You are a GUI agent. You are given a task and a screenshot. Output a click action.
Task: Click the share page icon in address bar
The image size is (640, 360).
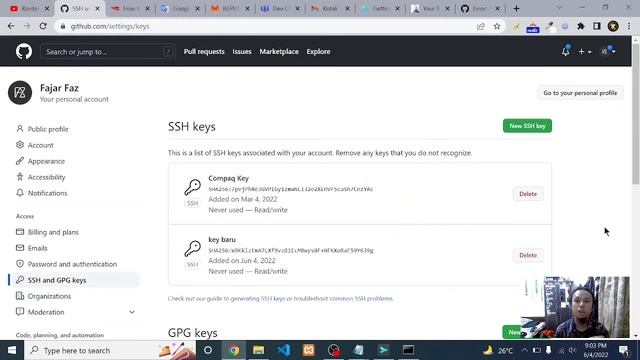coord(480,26)
